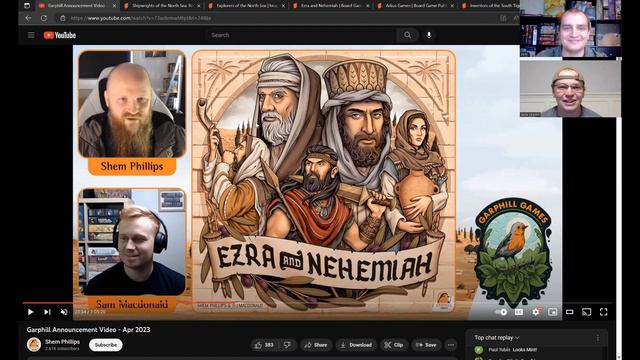Play the video
The image size is (640, 360).
pos(31,312)
